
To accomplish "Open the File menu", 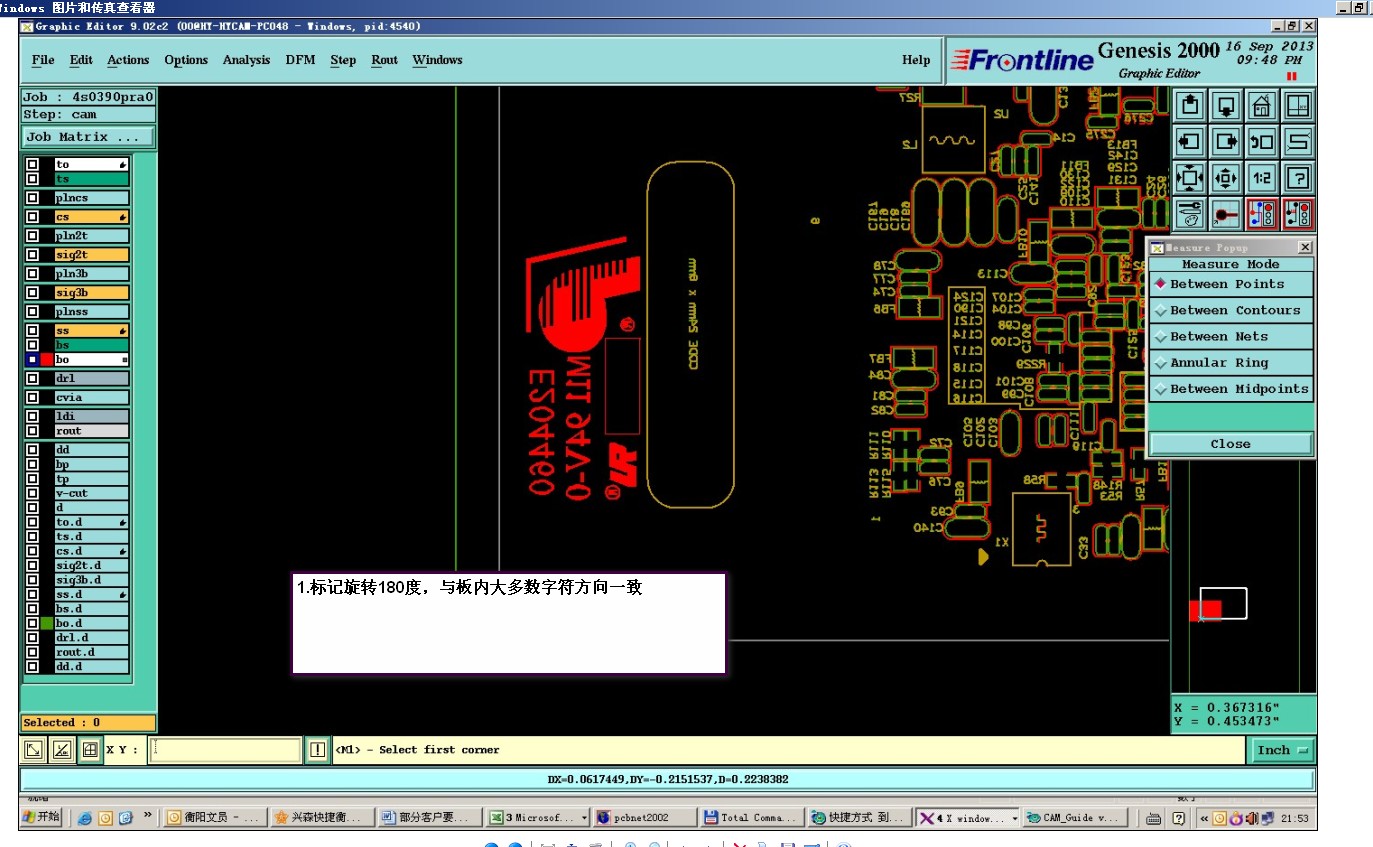I will [x=43, y=60].
